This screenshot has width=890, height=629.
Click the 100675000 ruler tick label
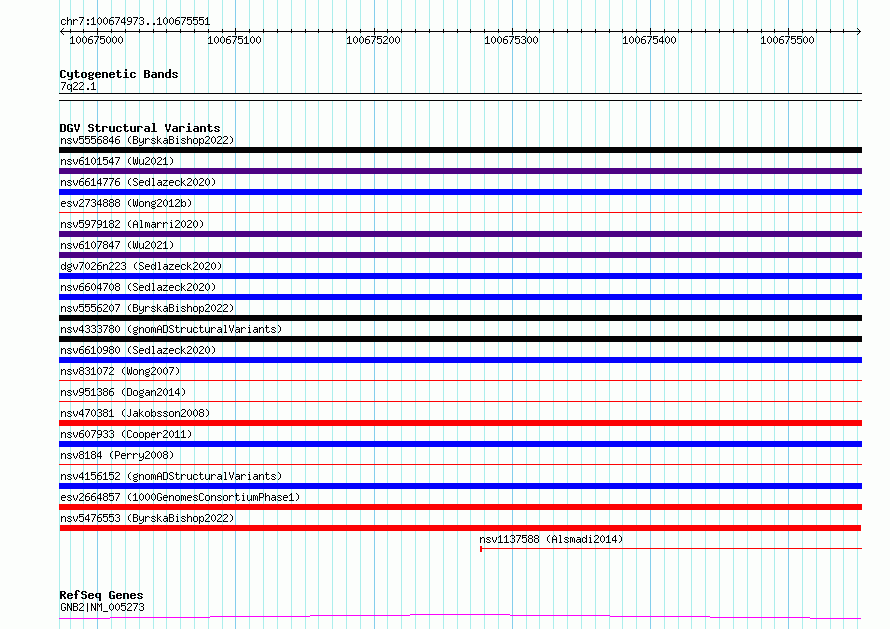(96, 40)
